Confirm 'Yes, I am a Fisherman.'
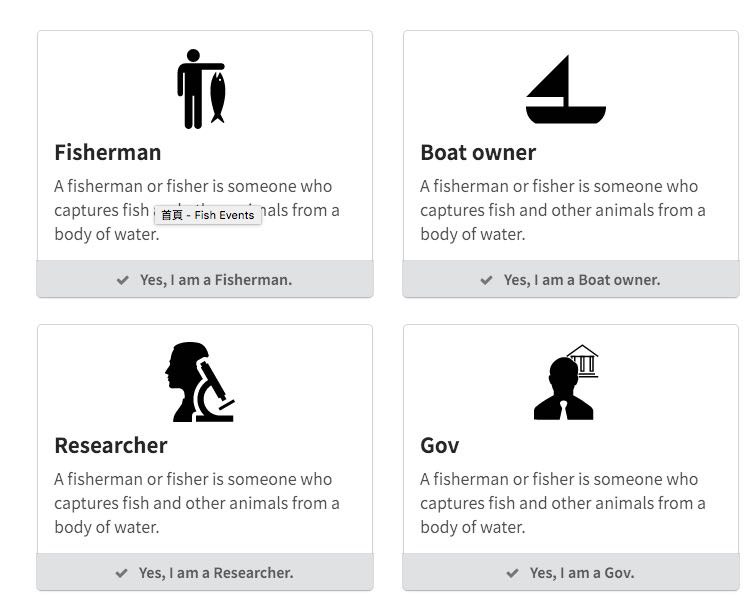756x602 pixels. tap(205, 279)
